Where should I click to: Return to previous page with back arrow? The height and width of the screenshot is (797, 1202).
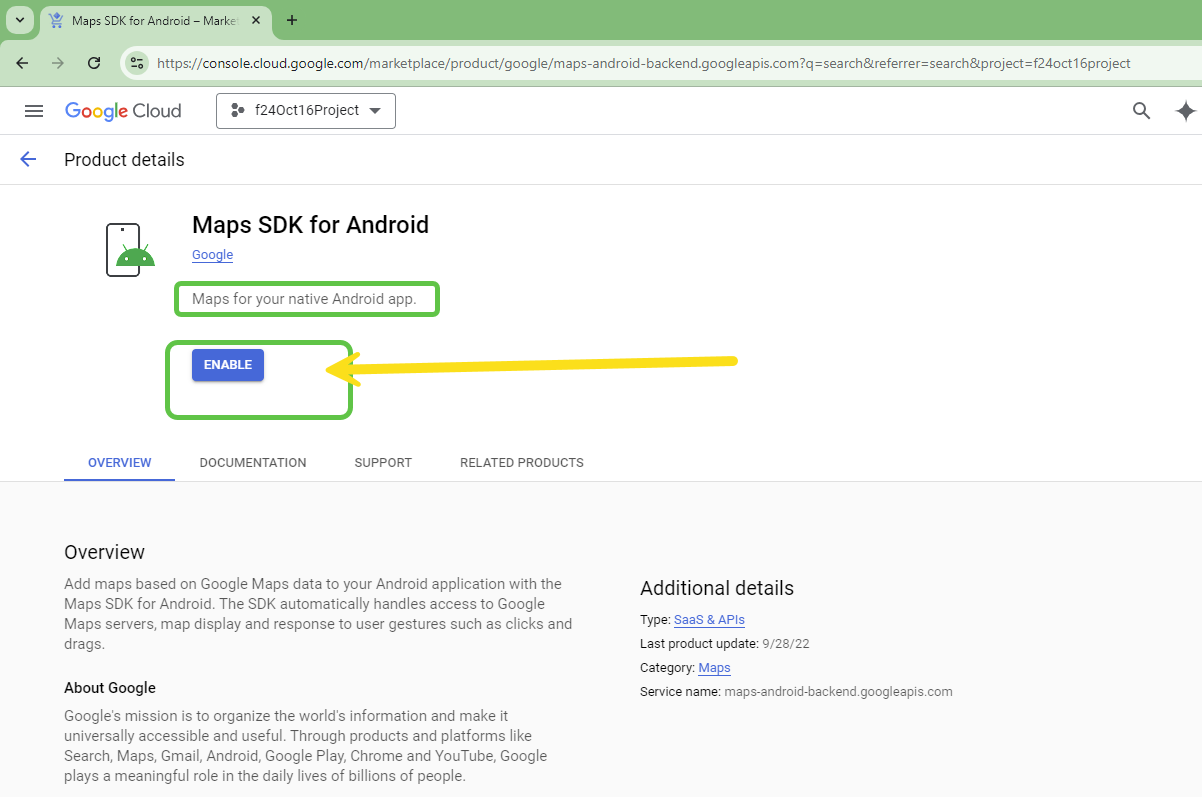pos(28,159)
